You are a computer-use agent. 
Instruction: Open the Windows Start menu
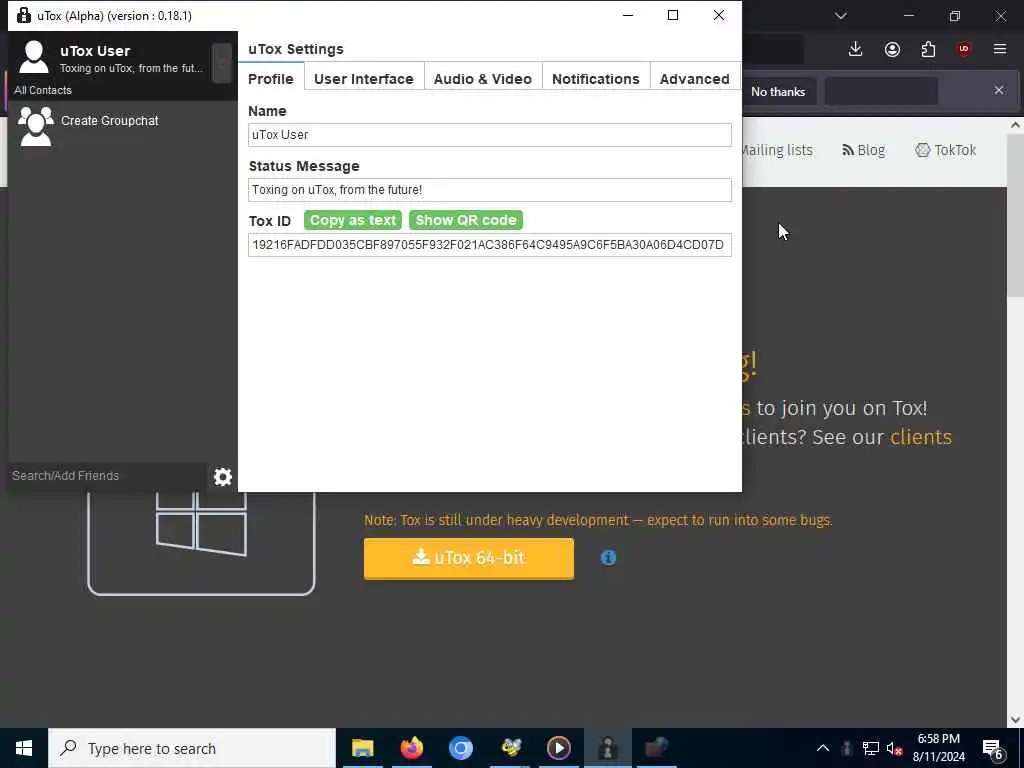click(x=24, y=748)
